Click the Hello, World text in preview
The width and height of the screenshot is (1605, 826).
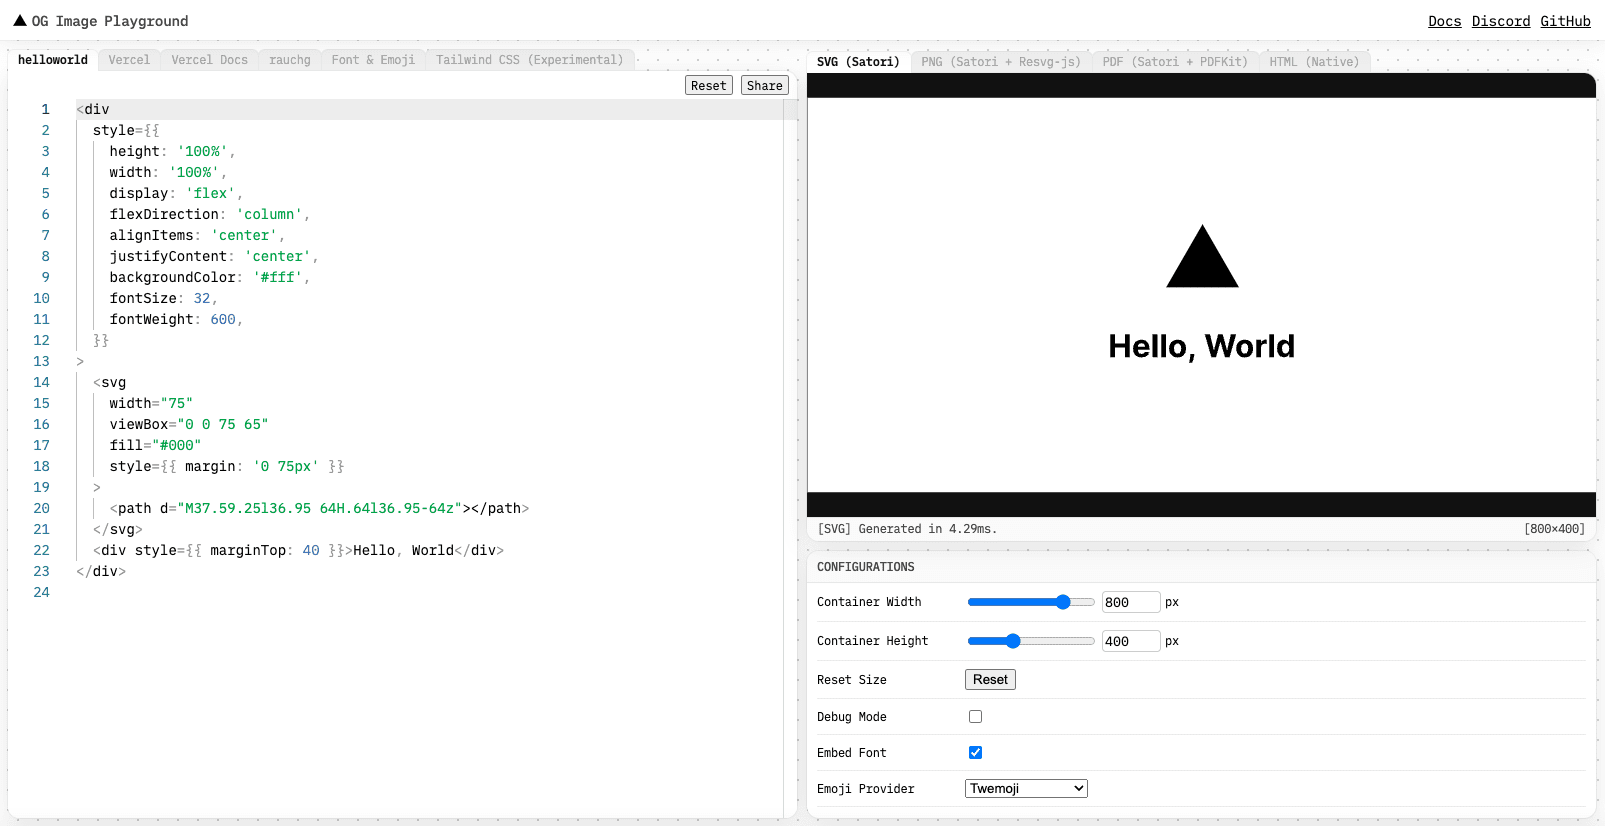click(1201, 346)
